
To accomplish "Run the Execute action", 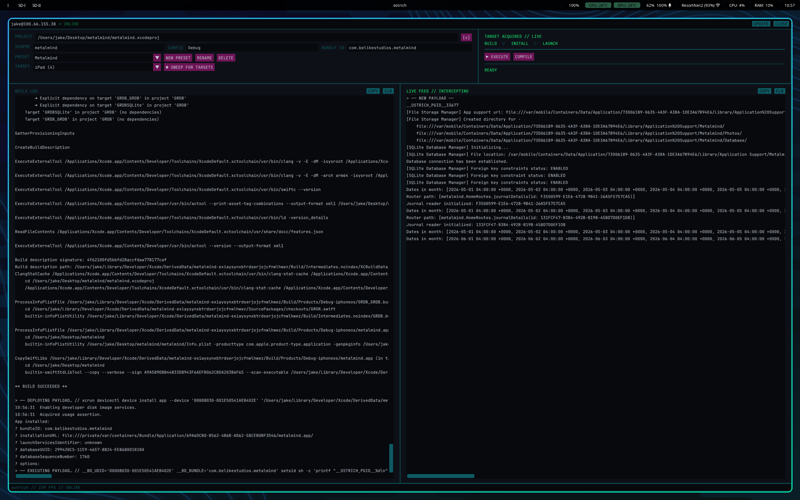I will 497,57.
